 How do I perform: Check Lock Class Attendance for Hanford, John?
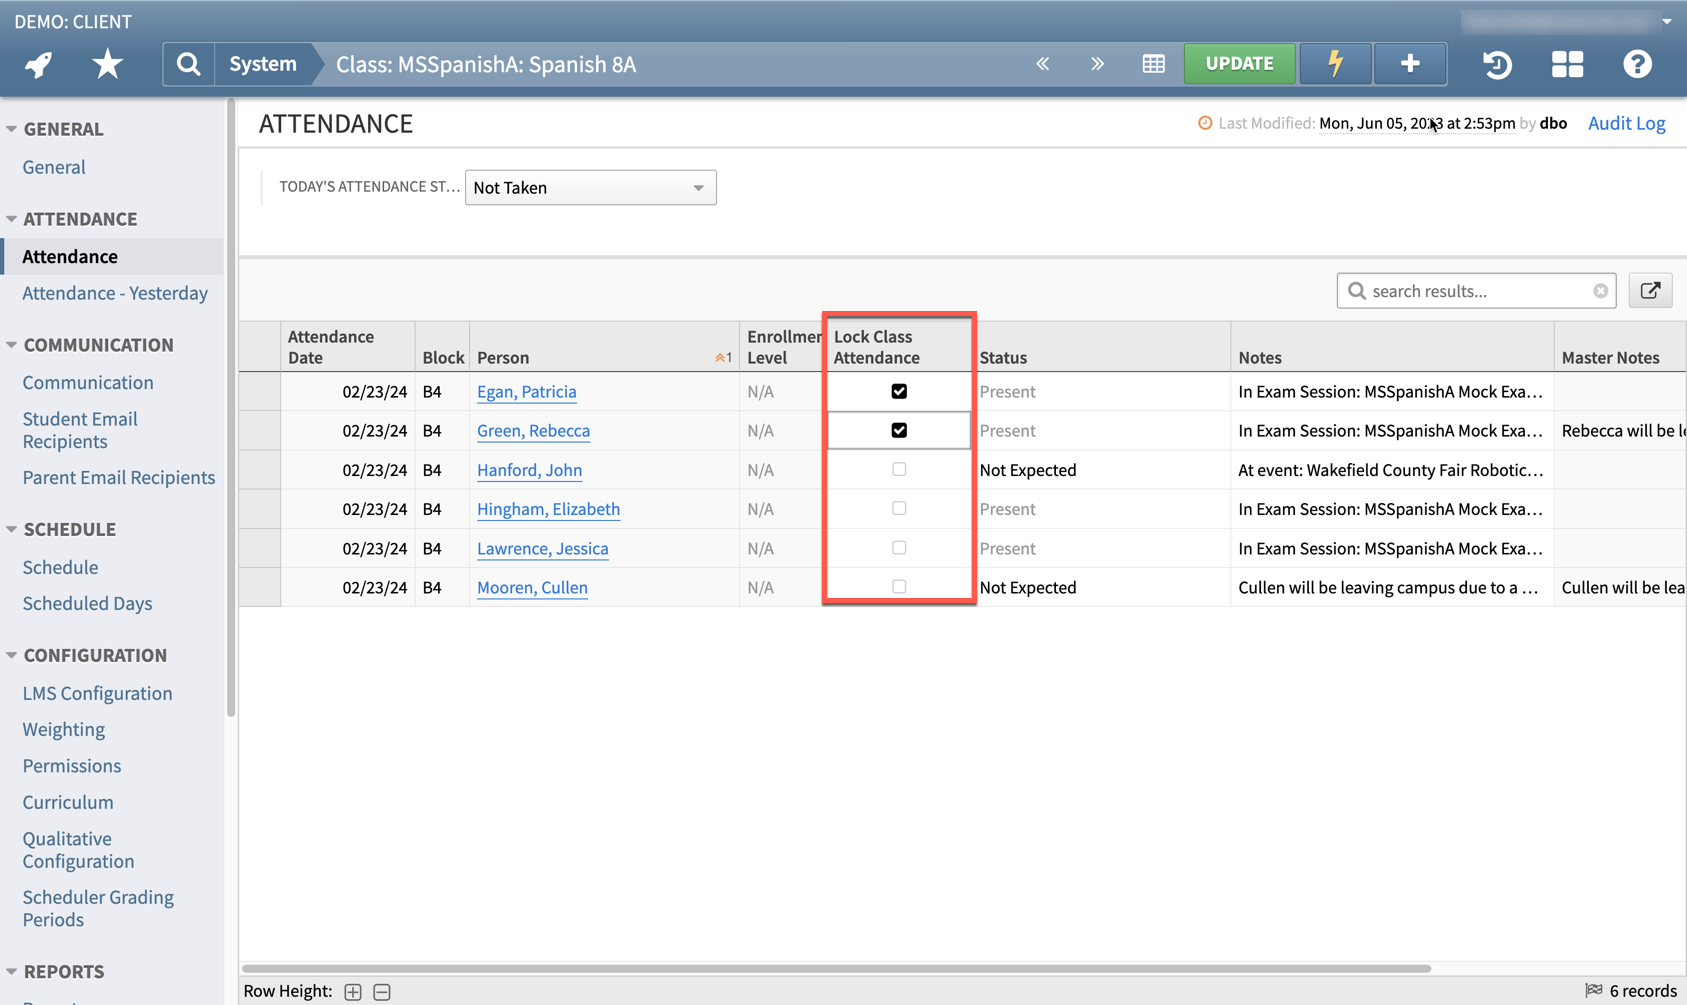point(899,469)
